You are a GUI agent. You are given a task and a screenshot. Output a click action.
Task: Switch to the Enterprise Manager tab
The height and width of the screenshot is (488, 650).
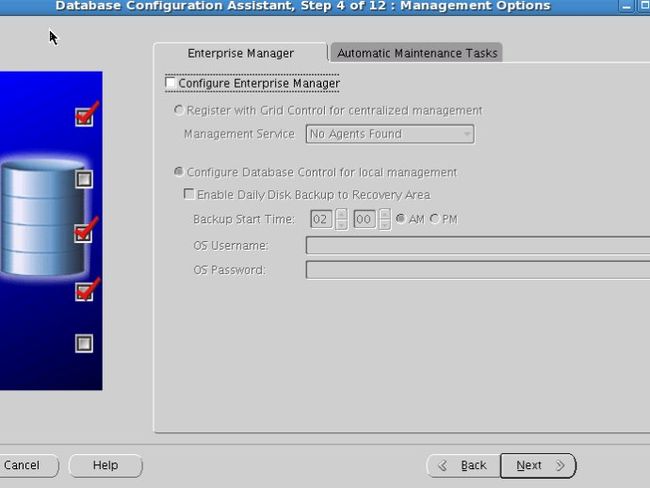[240, 53]
